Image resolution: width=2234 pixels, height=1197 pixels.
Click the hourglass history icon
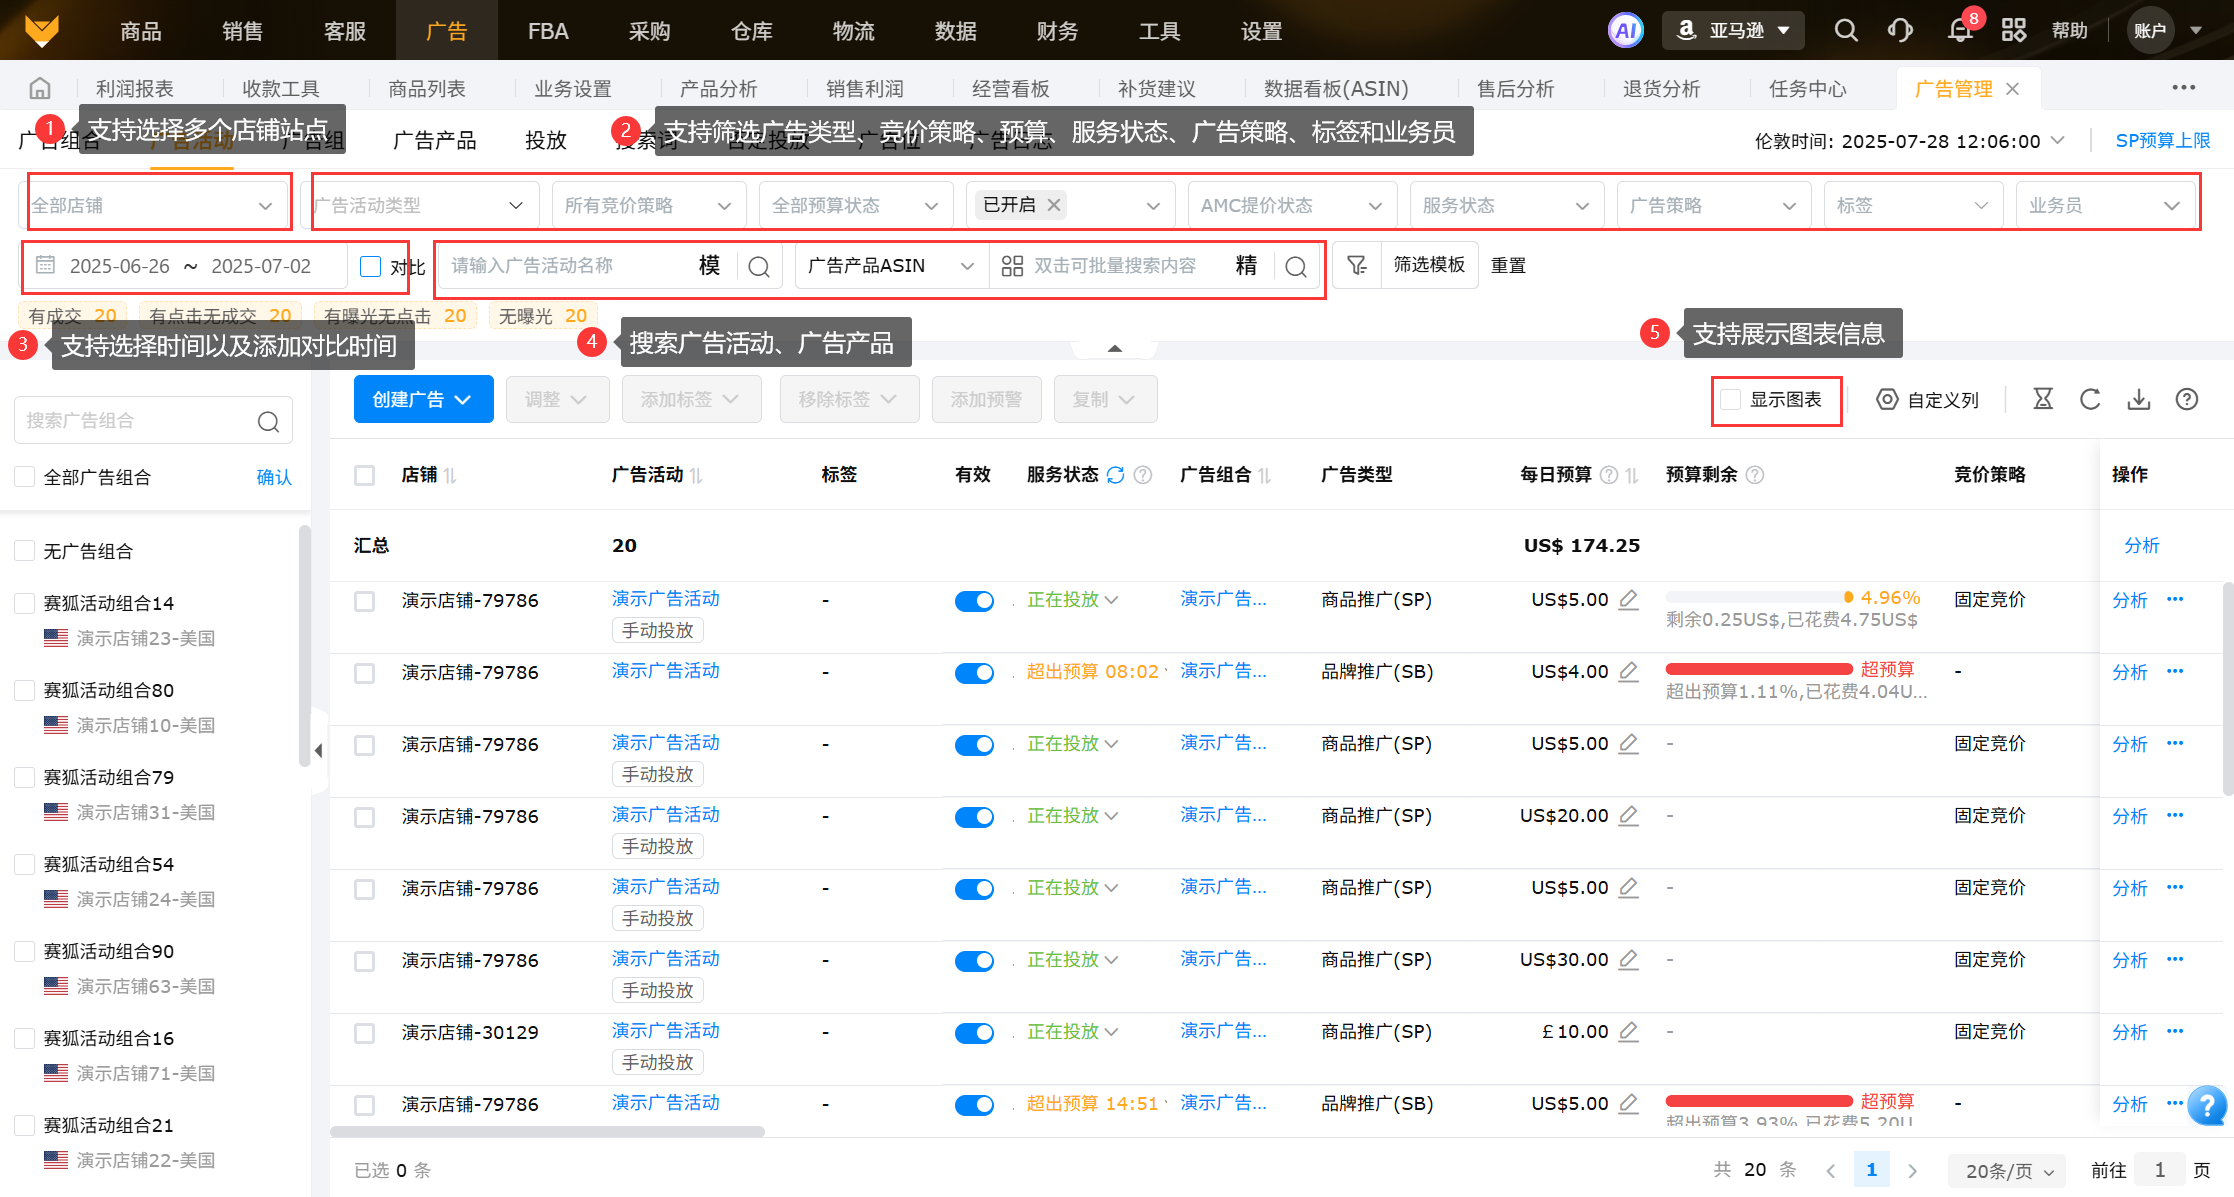tap(2043, 400)
